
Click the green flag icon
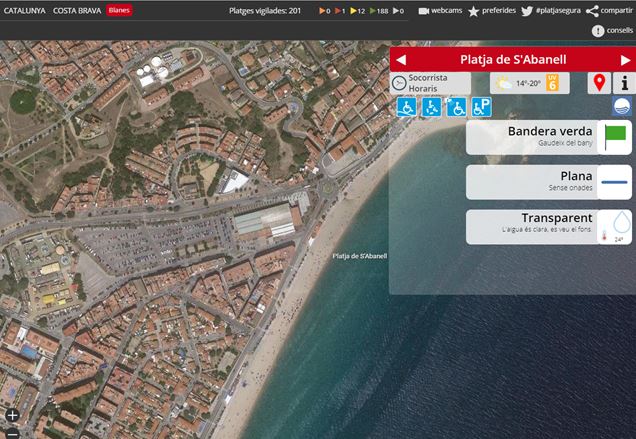pyautogui.click(x=615, y=138)
